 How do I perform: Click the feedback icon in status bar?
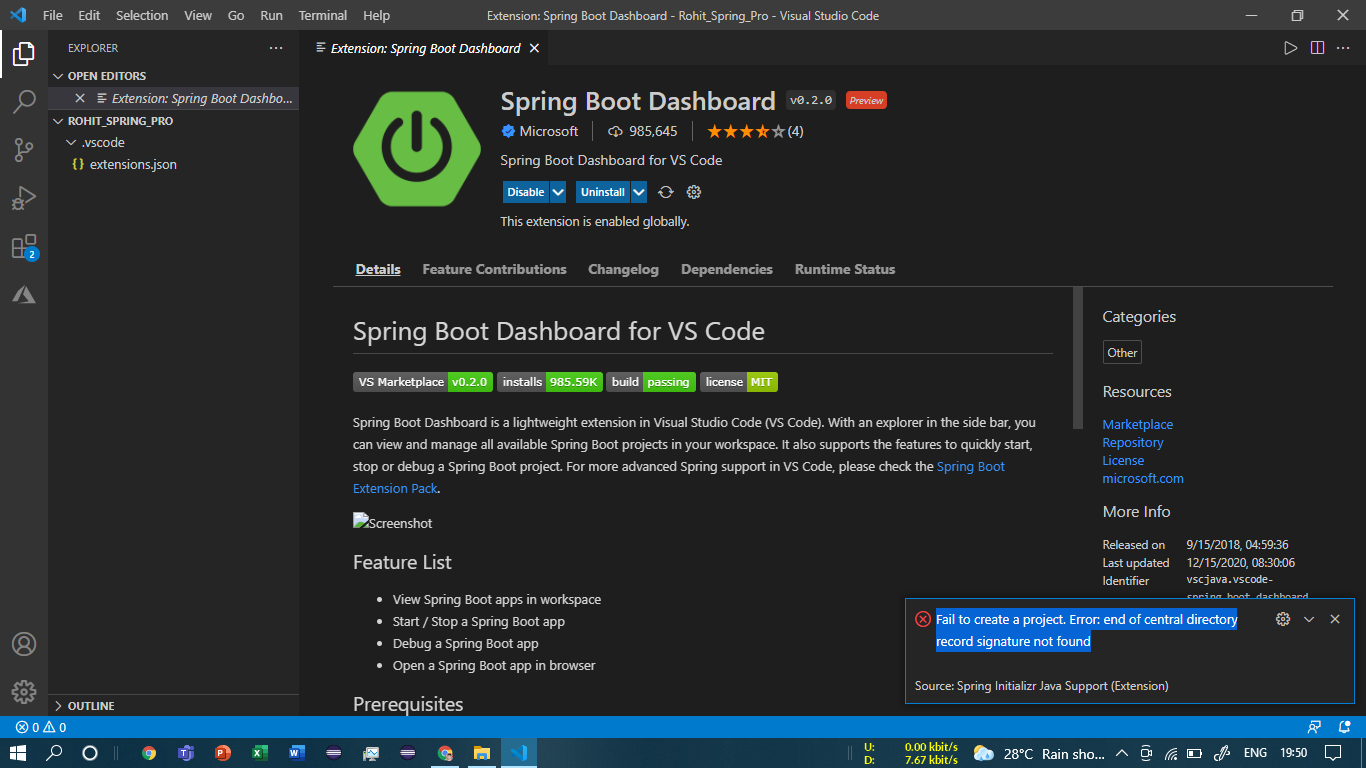pyautogui.click(x=1315, y=727)
